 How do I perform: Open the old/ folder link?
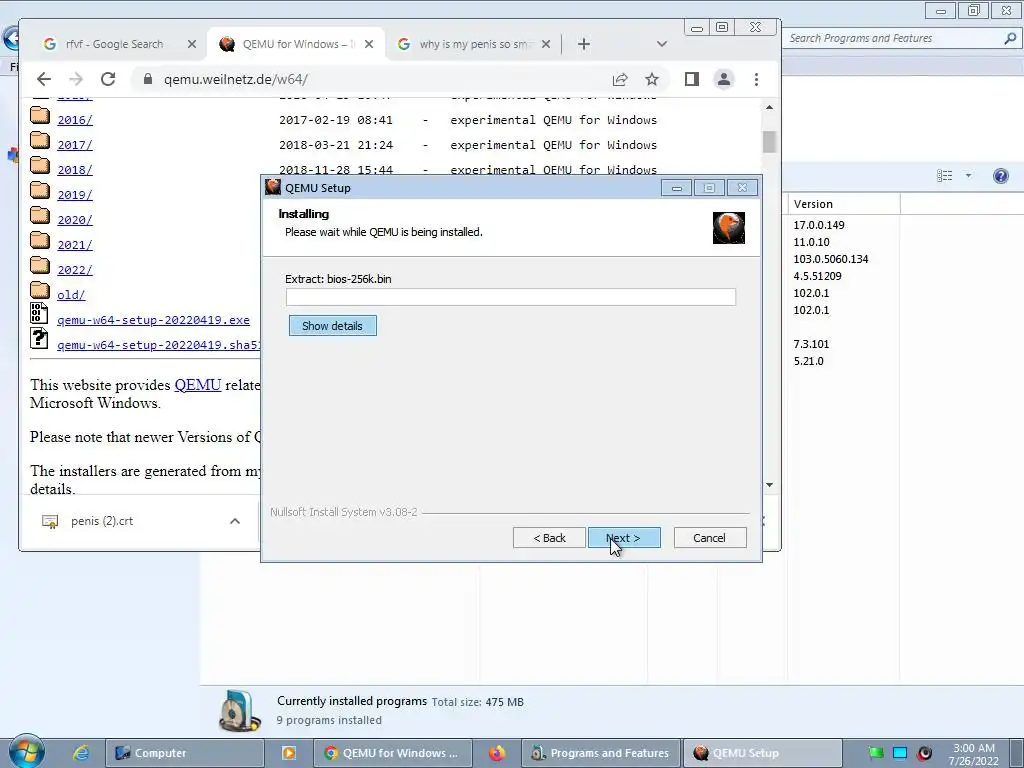(71, 295)
